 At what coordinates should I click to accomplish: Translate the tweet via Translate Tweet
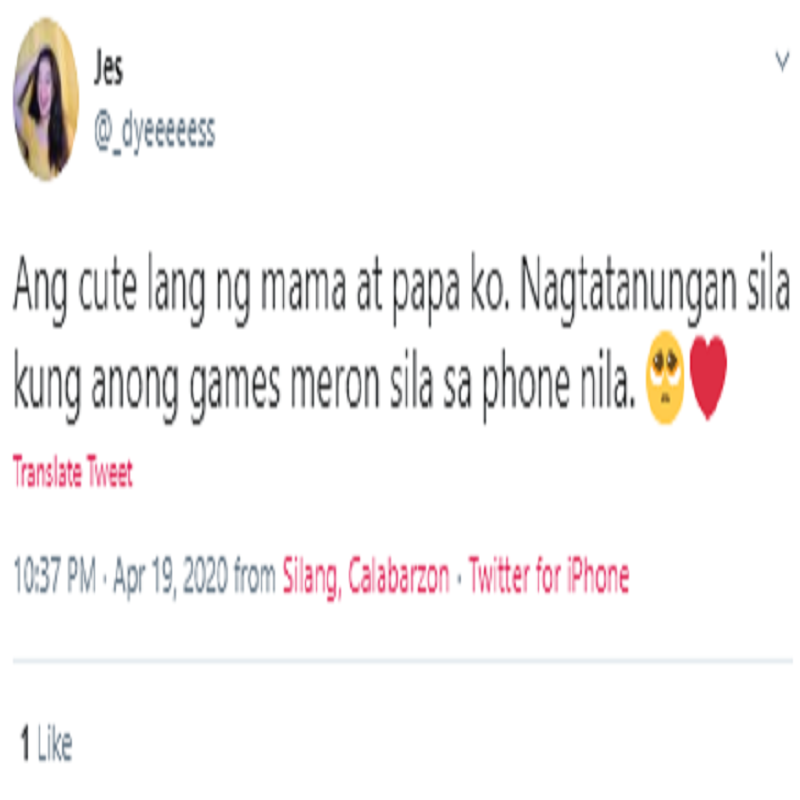click(x=73, y=471)
